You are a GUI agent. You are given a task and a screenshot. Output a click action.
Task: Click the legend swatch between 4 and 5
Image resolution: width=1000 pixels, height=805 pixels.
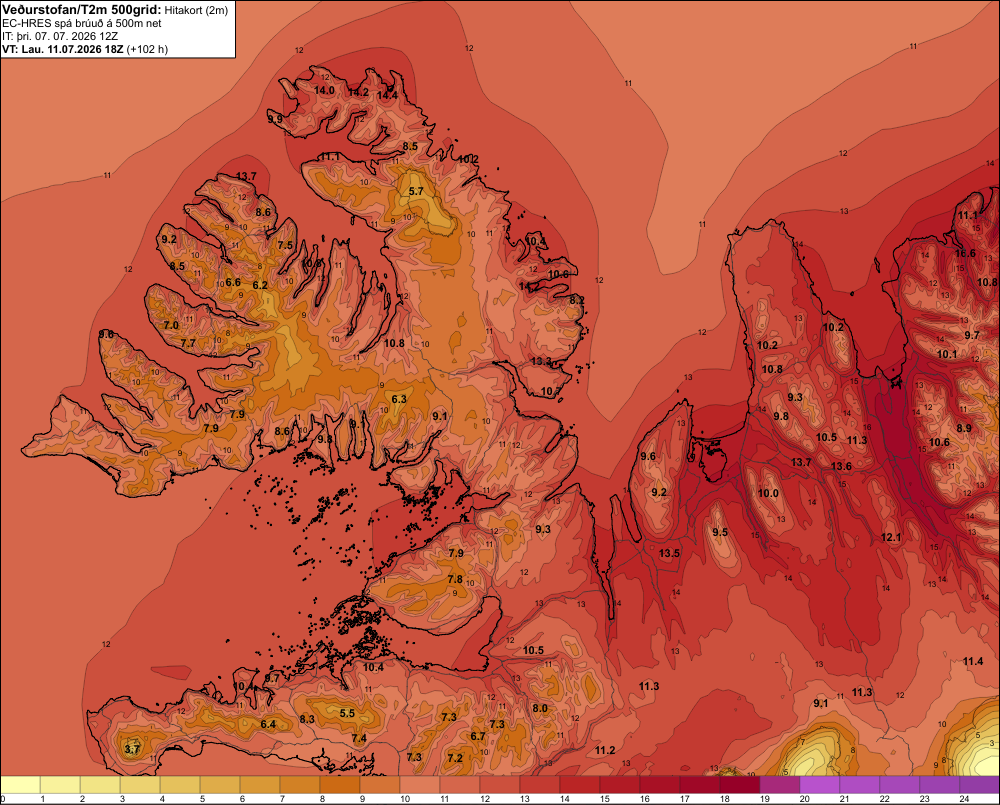click(180, 785)
